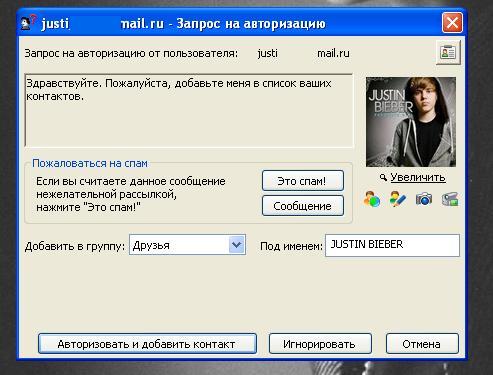Click the text Запрос на авторизацию от пользователя
Image resolution: width=493 pixels, height=375 pixels.
(x=131, y=53)
